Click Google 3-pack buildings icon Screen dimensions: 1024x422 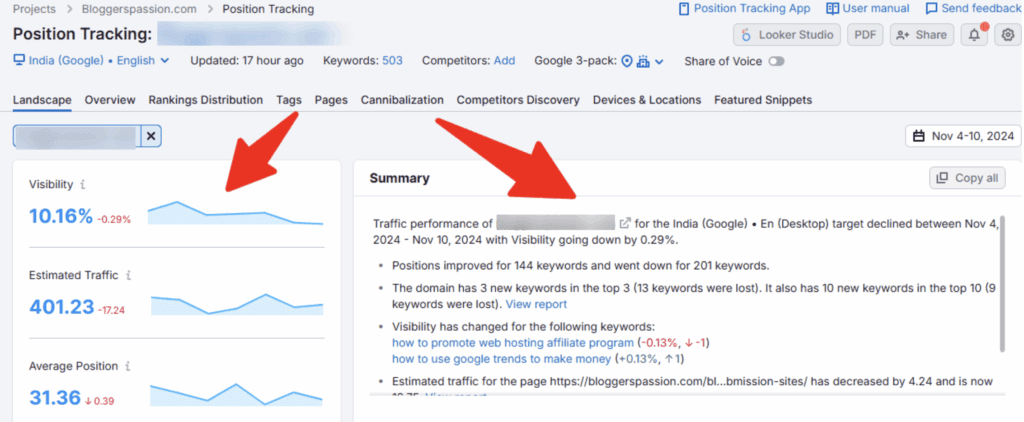tap(644, 61)
